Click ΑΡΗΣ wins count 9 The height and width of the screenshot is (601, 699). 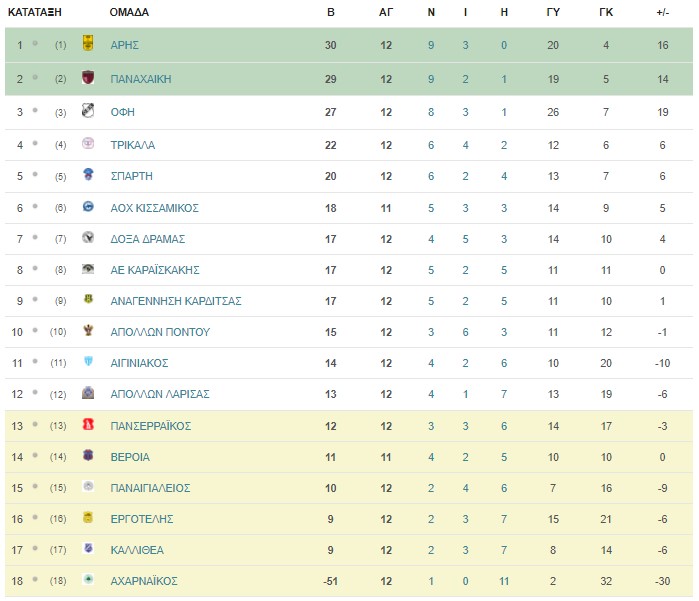[431, 45]
